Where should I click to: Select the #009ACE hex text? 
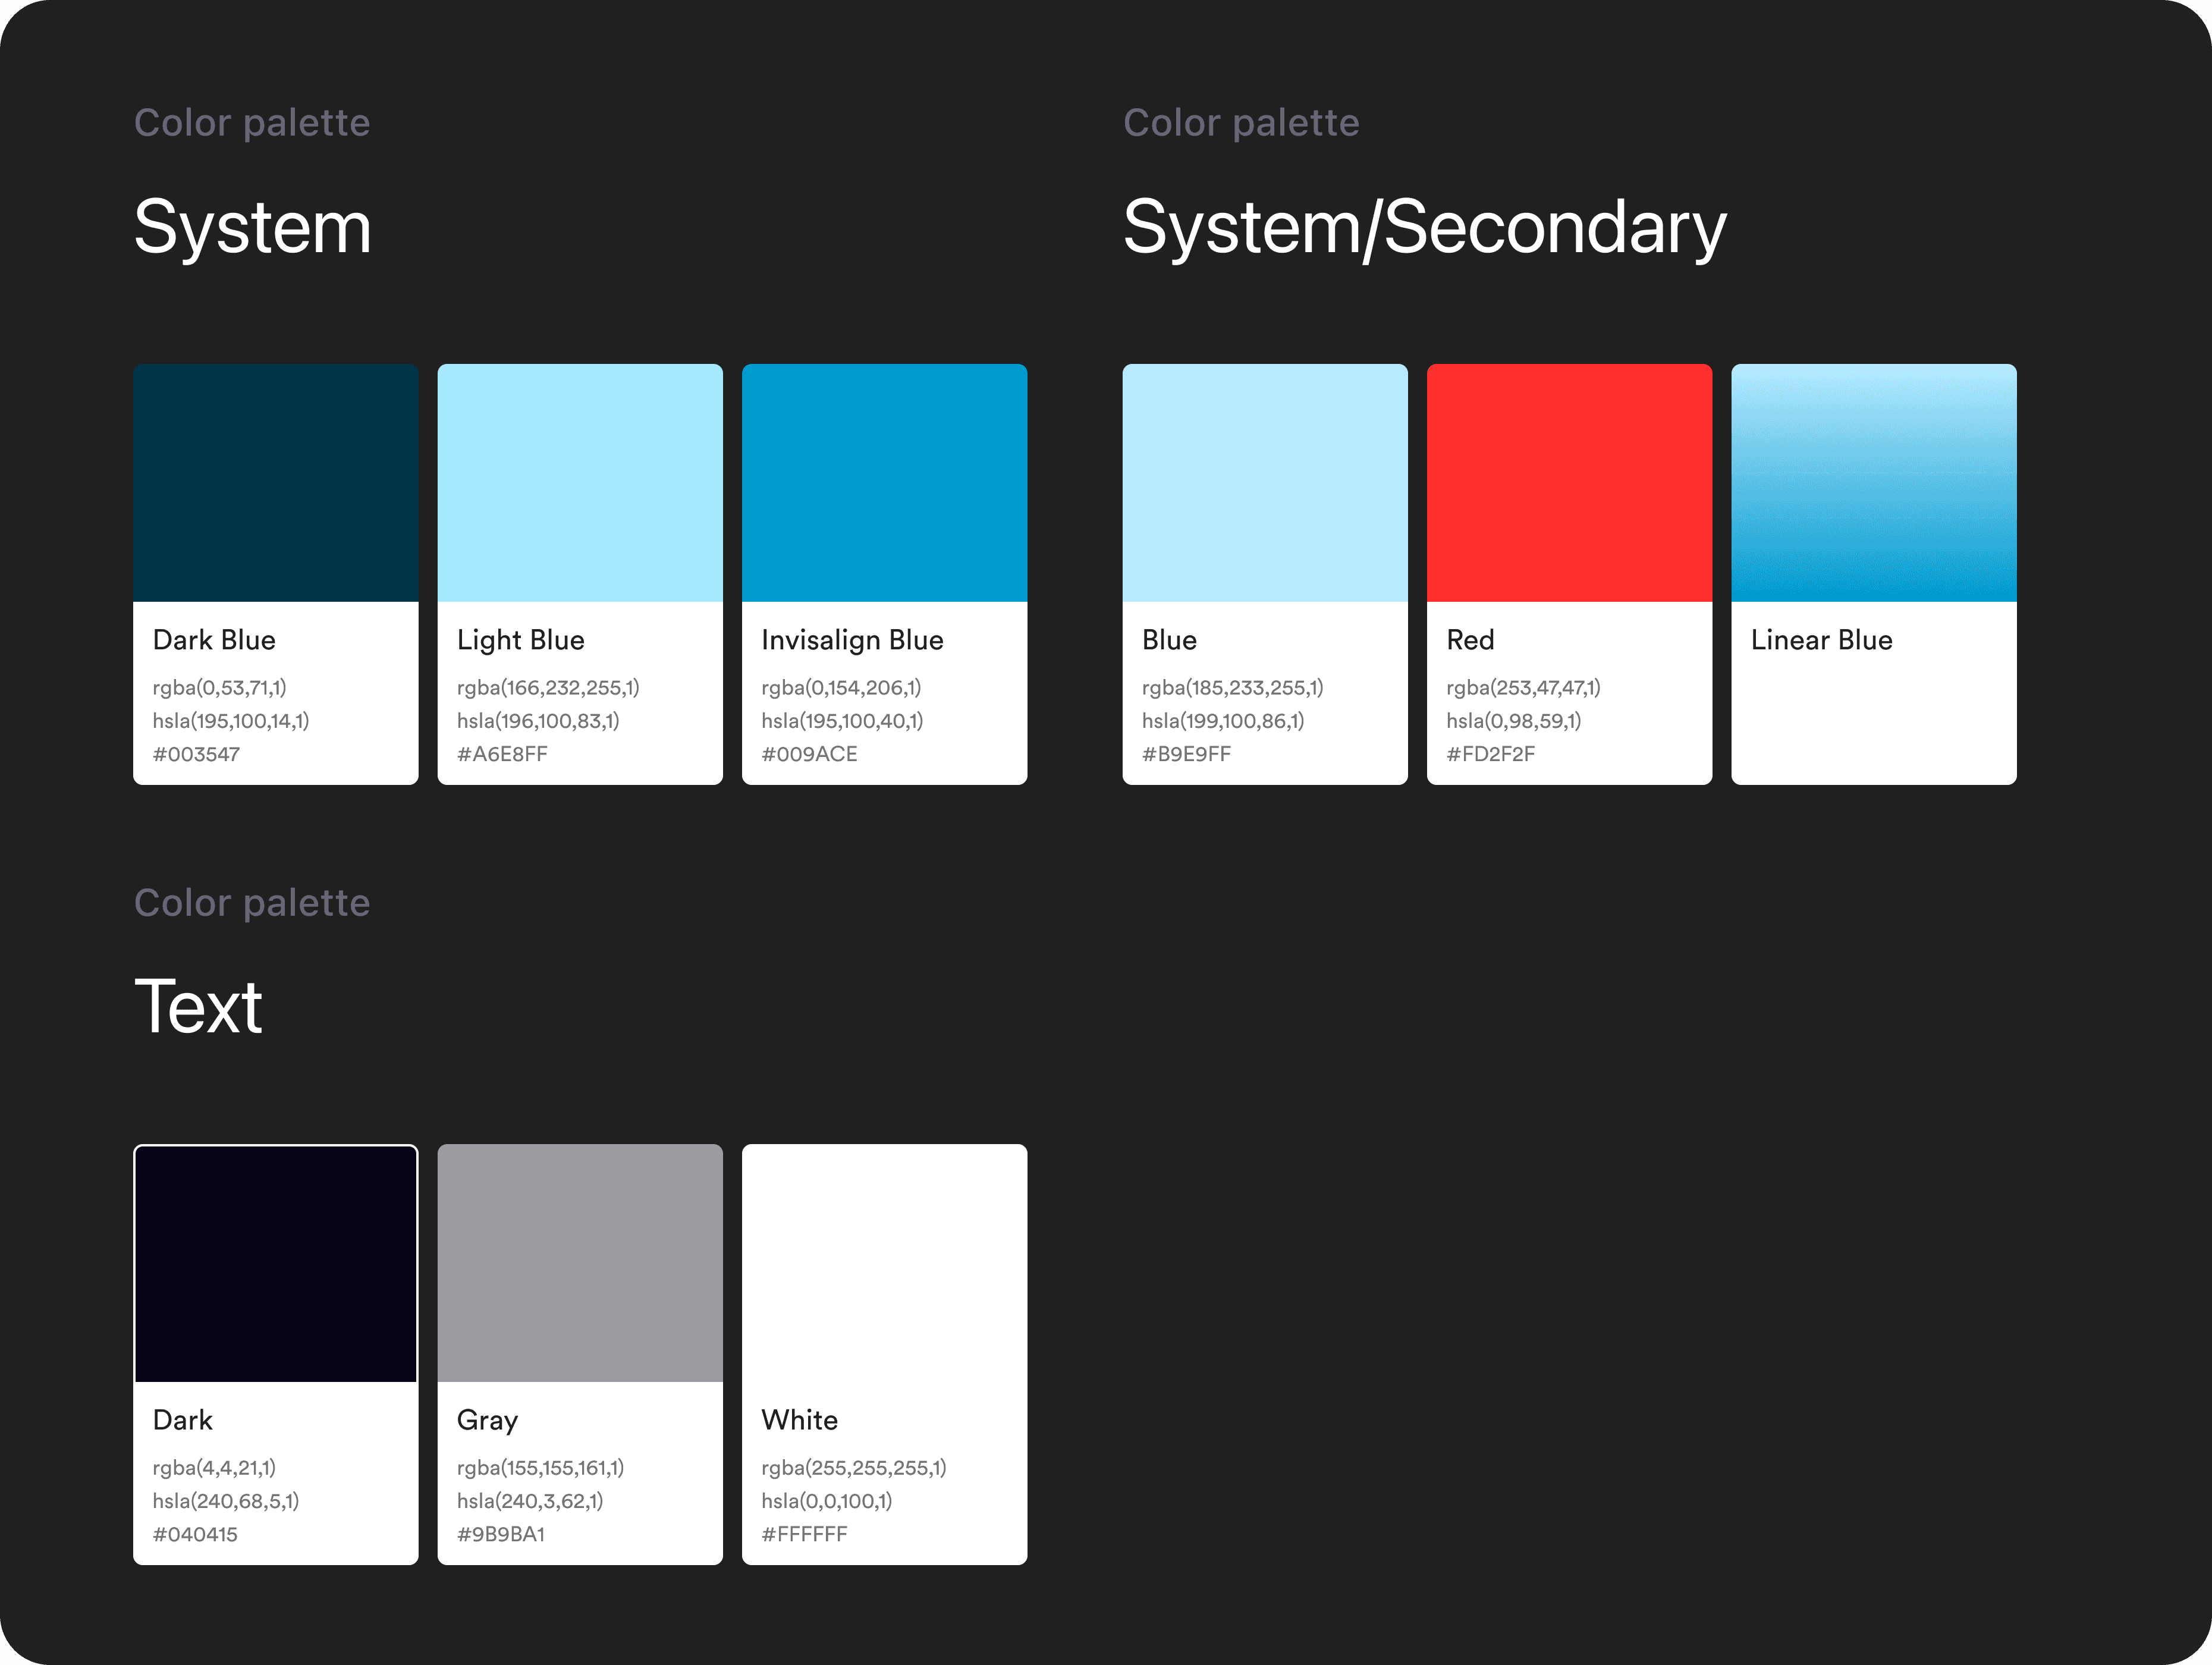pos(809,754)
